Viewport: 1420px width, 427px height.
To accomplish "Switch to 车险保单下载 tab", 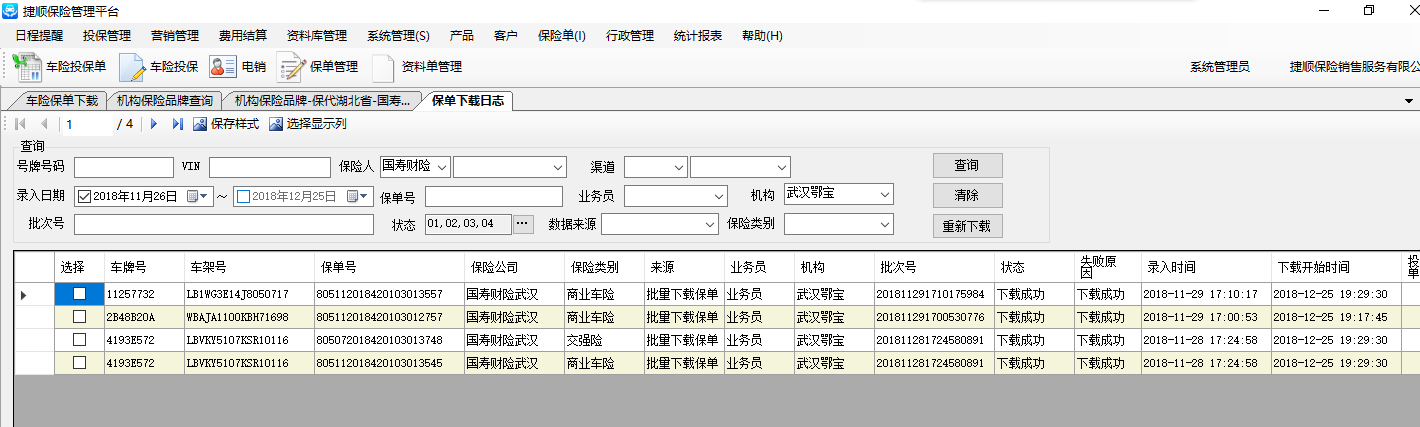I will [x=62, y=101].
